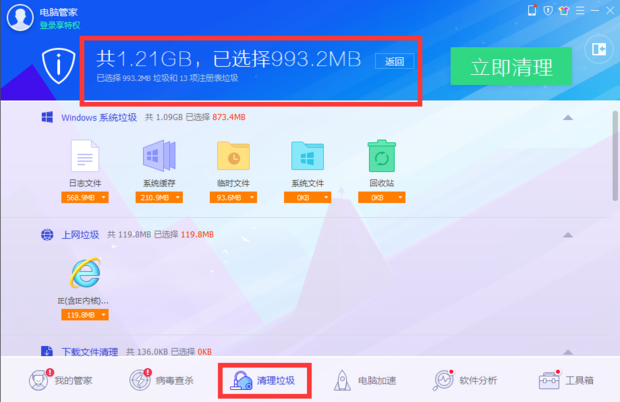Open the 568.9MB dropdown under 日志文件
The height and width of the screenshot is (402, 620).
coord(85,198)
